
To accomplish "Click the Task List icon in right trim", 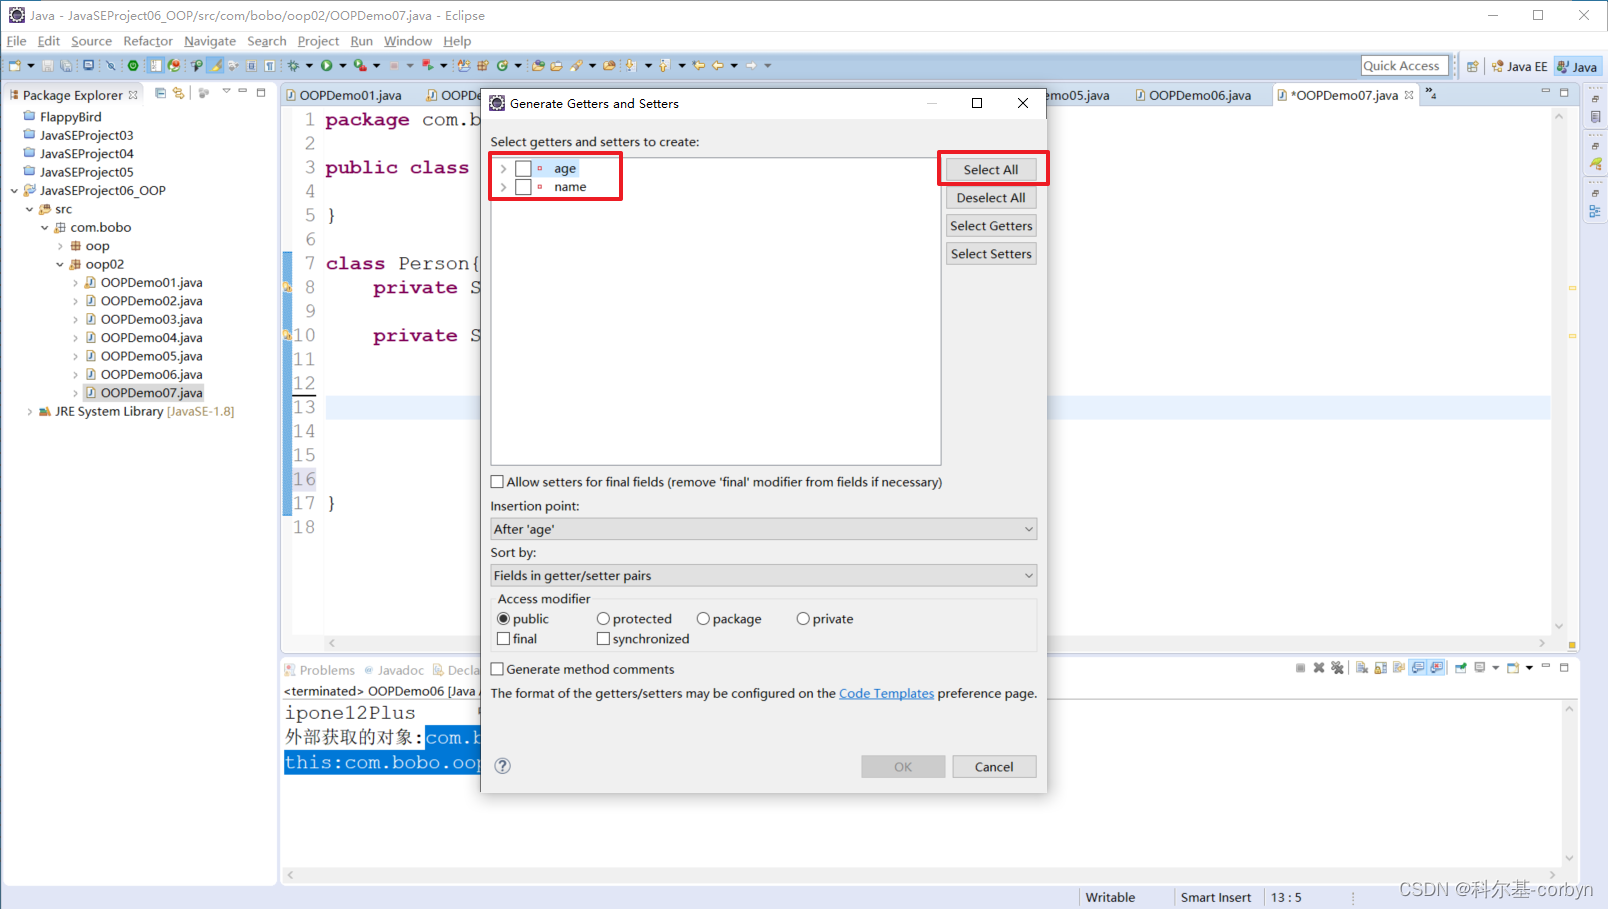I will point(1595,117).
